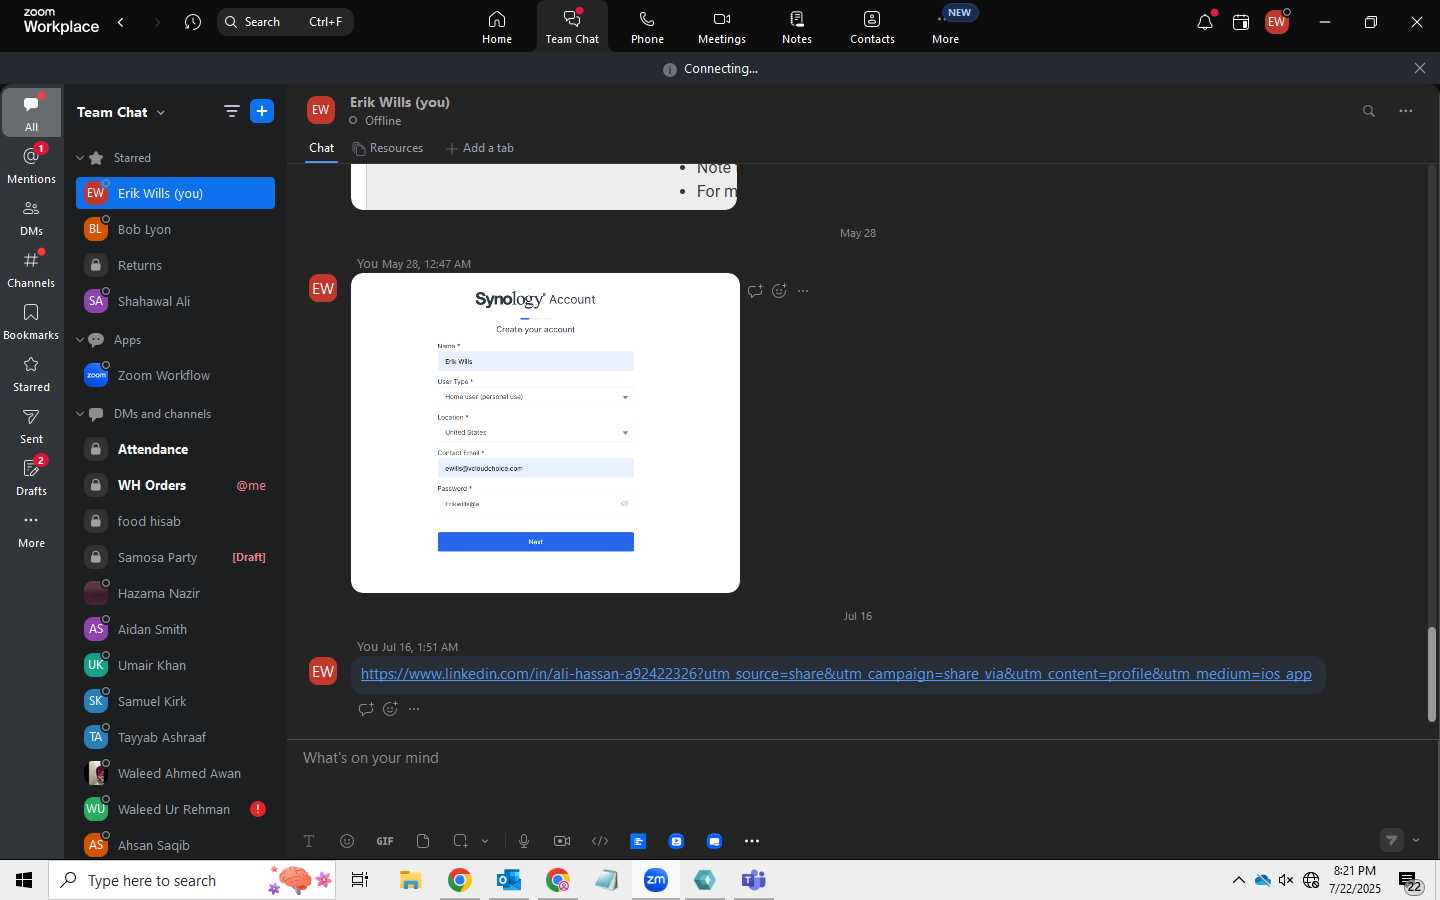Click the Search box in top bar

285,22
